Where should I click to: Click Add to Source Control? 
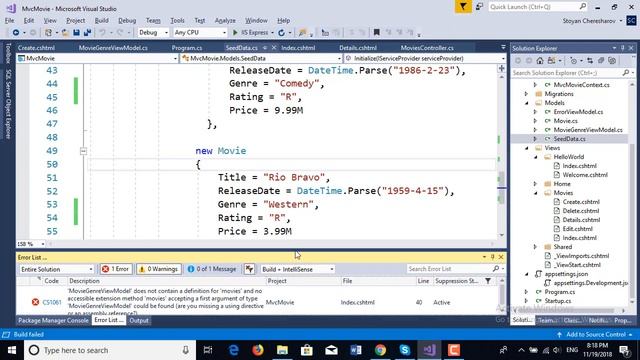pos(596,334)
